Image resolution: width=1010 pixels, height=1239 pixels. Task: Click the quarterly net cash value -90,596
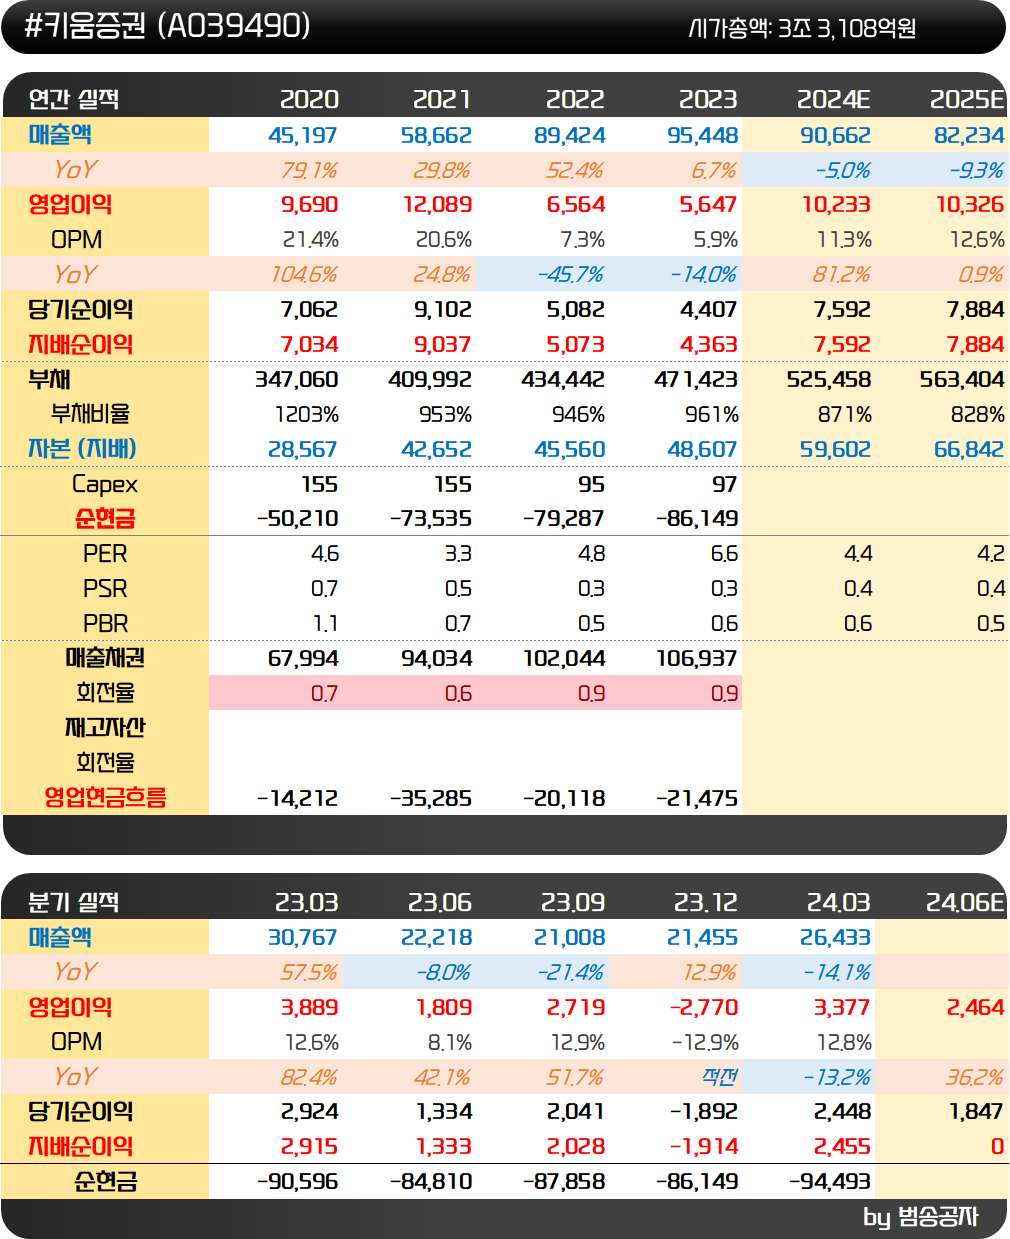click(297, 1181)
